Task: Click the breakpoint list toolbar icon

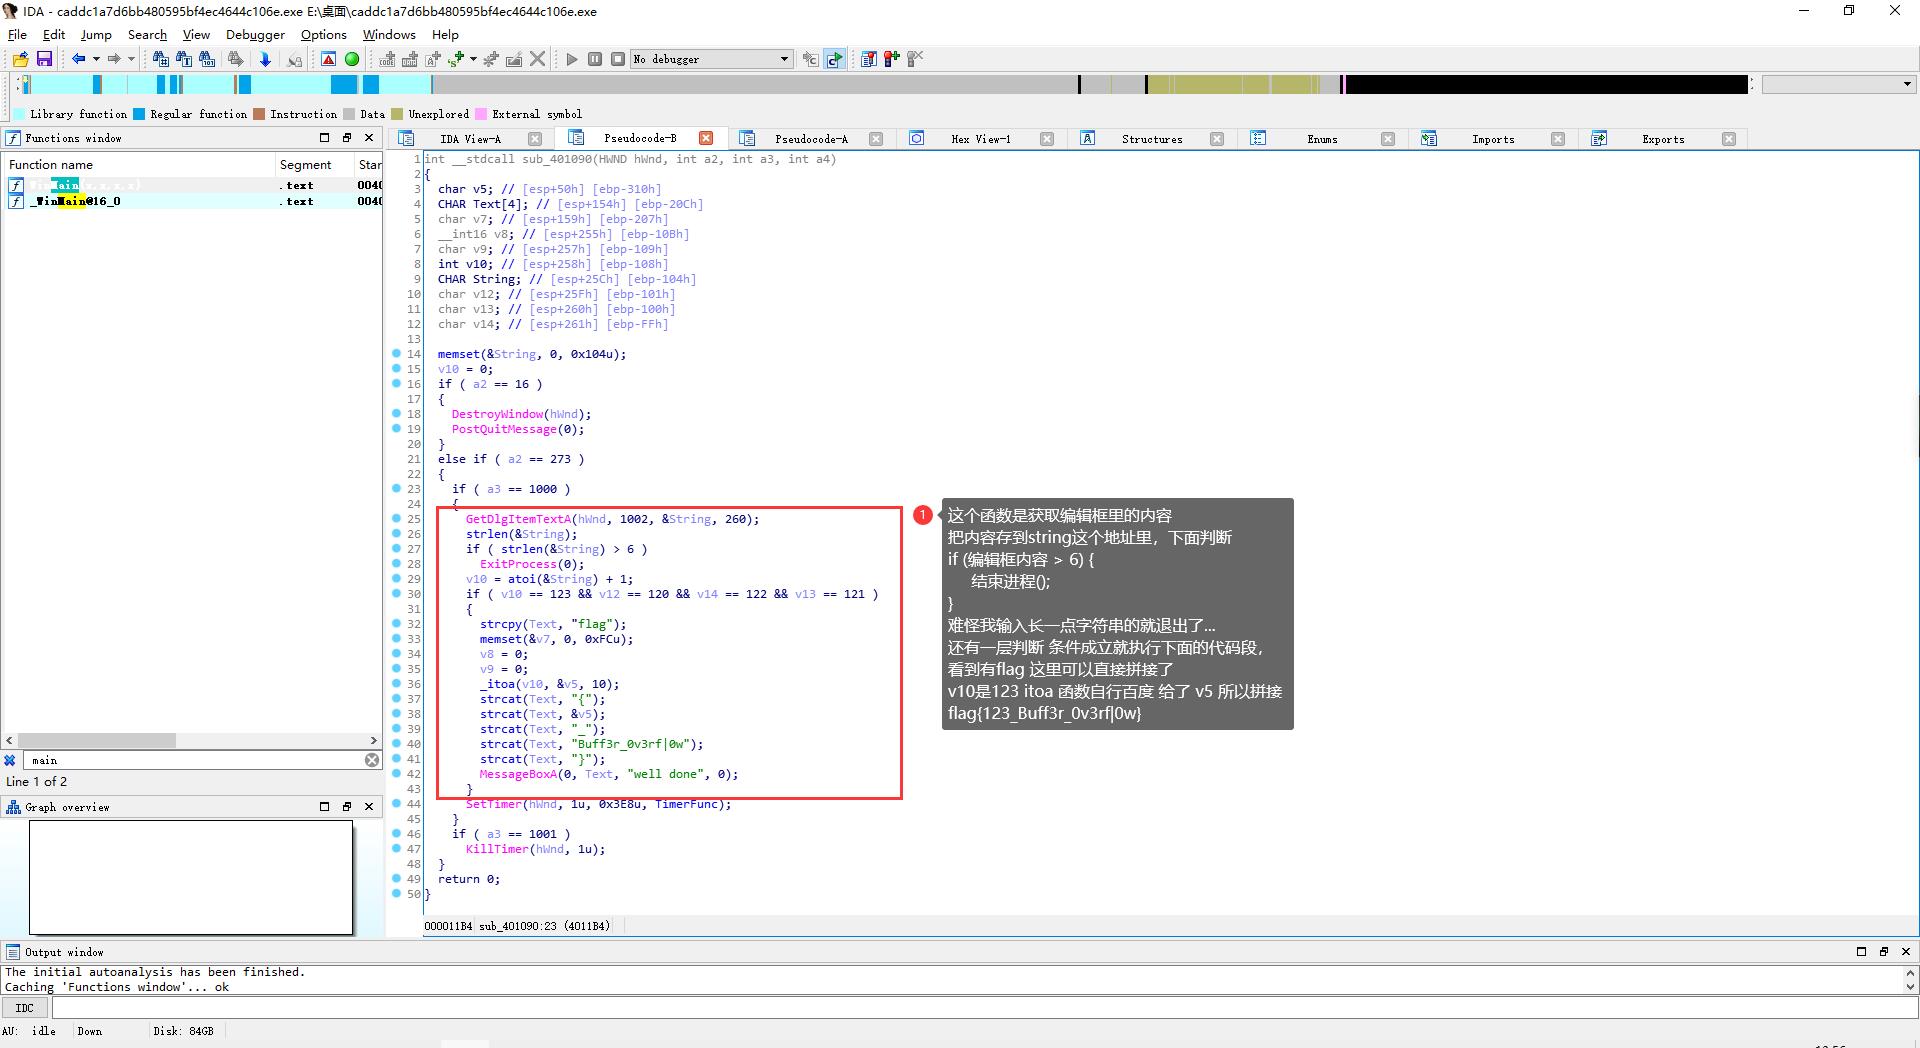Action: (x=868, y=59)
